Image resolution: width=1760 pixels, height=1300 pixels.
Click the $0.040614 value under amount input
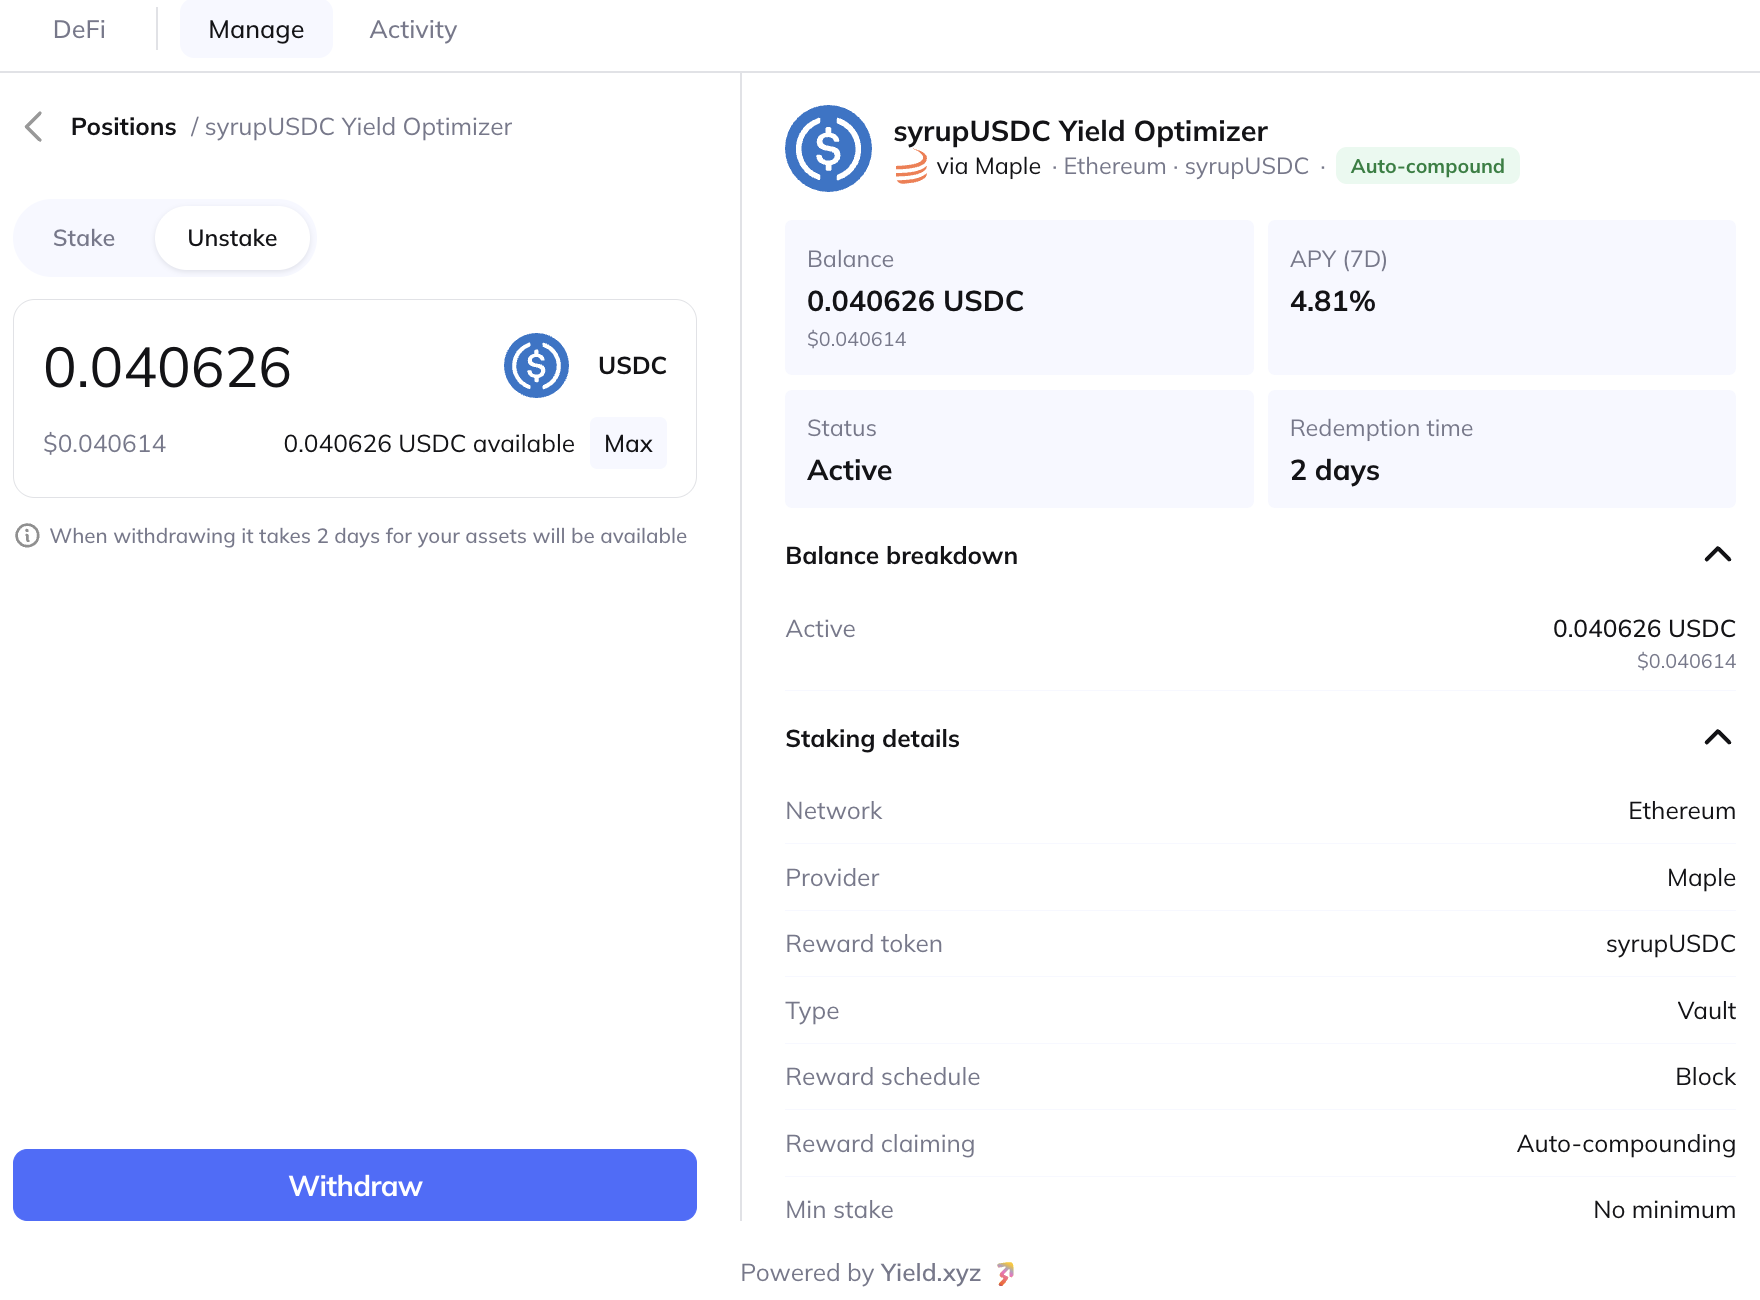[x=105, y=444]
